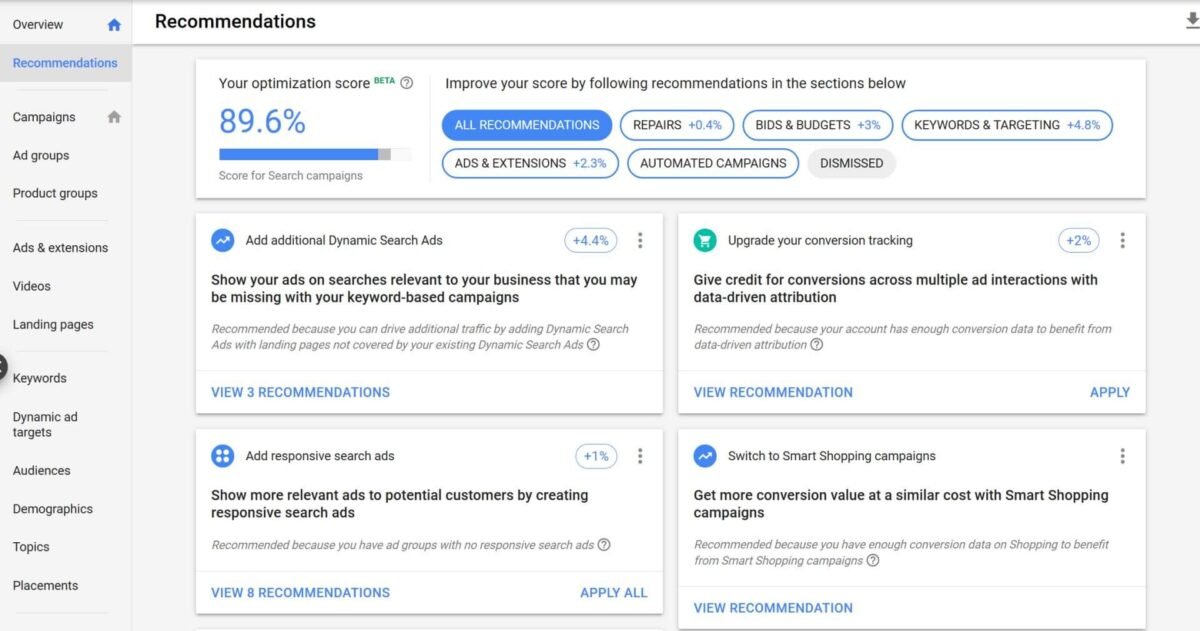Open Placements in sidebar
The image size is (1200, 631).
click(x=45, y=586)
